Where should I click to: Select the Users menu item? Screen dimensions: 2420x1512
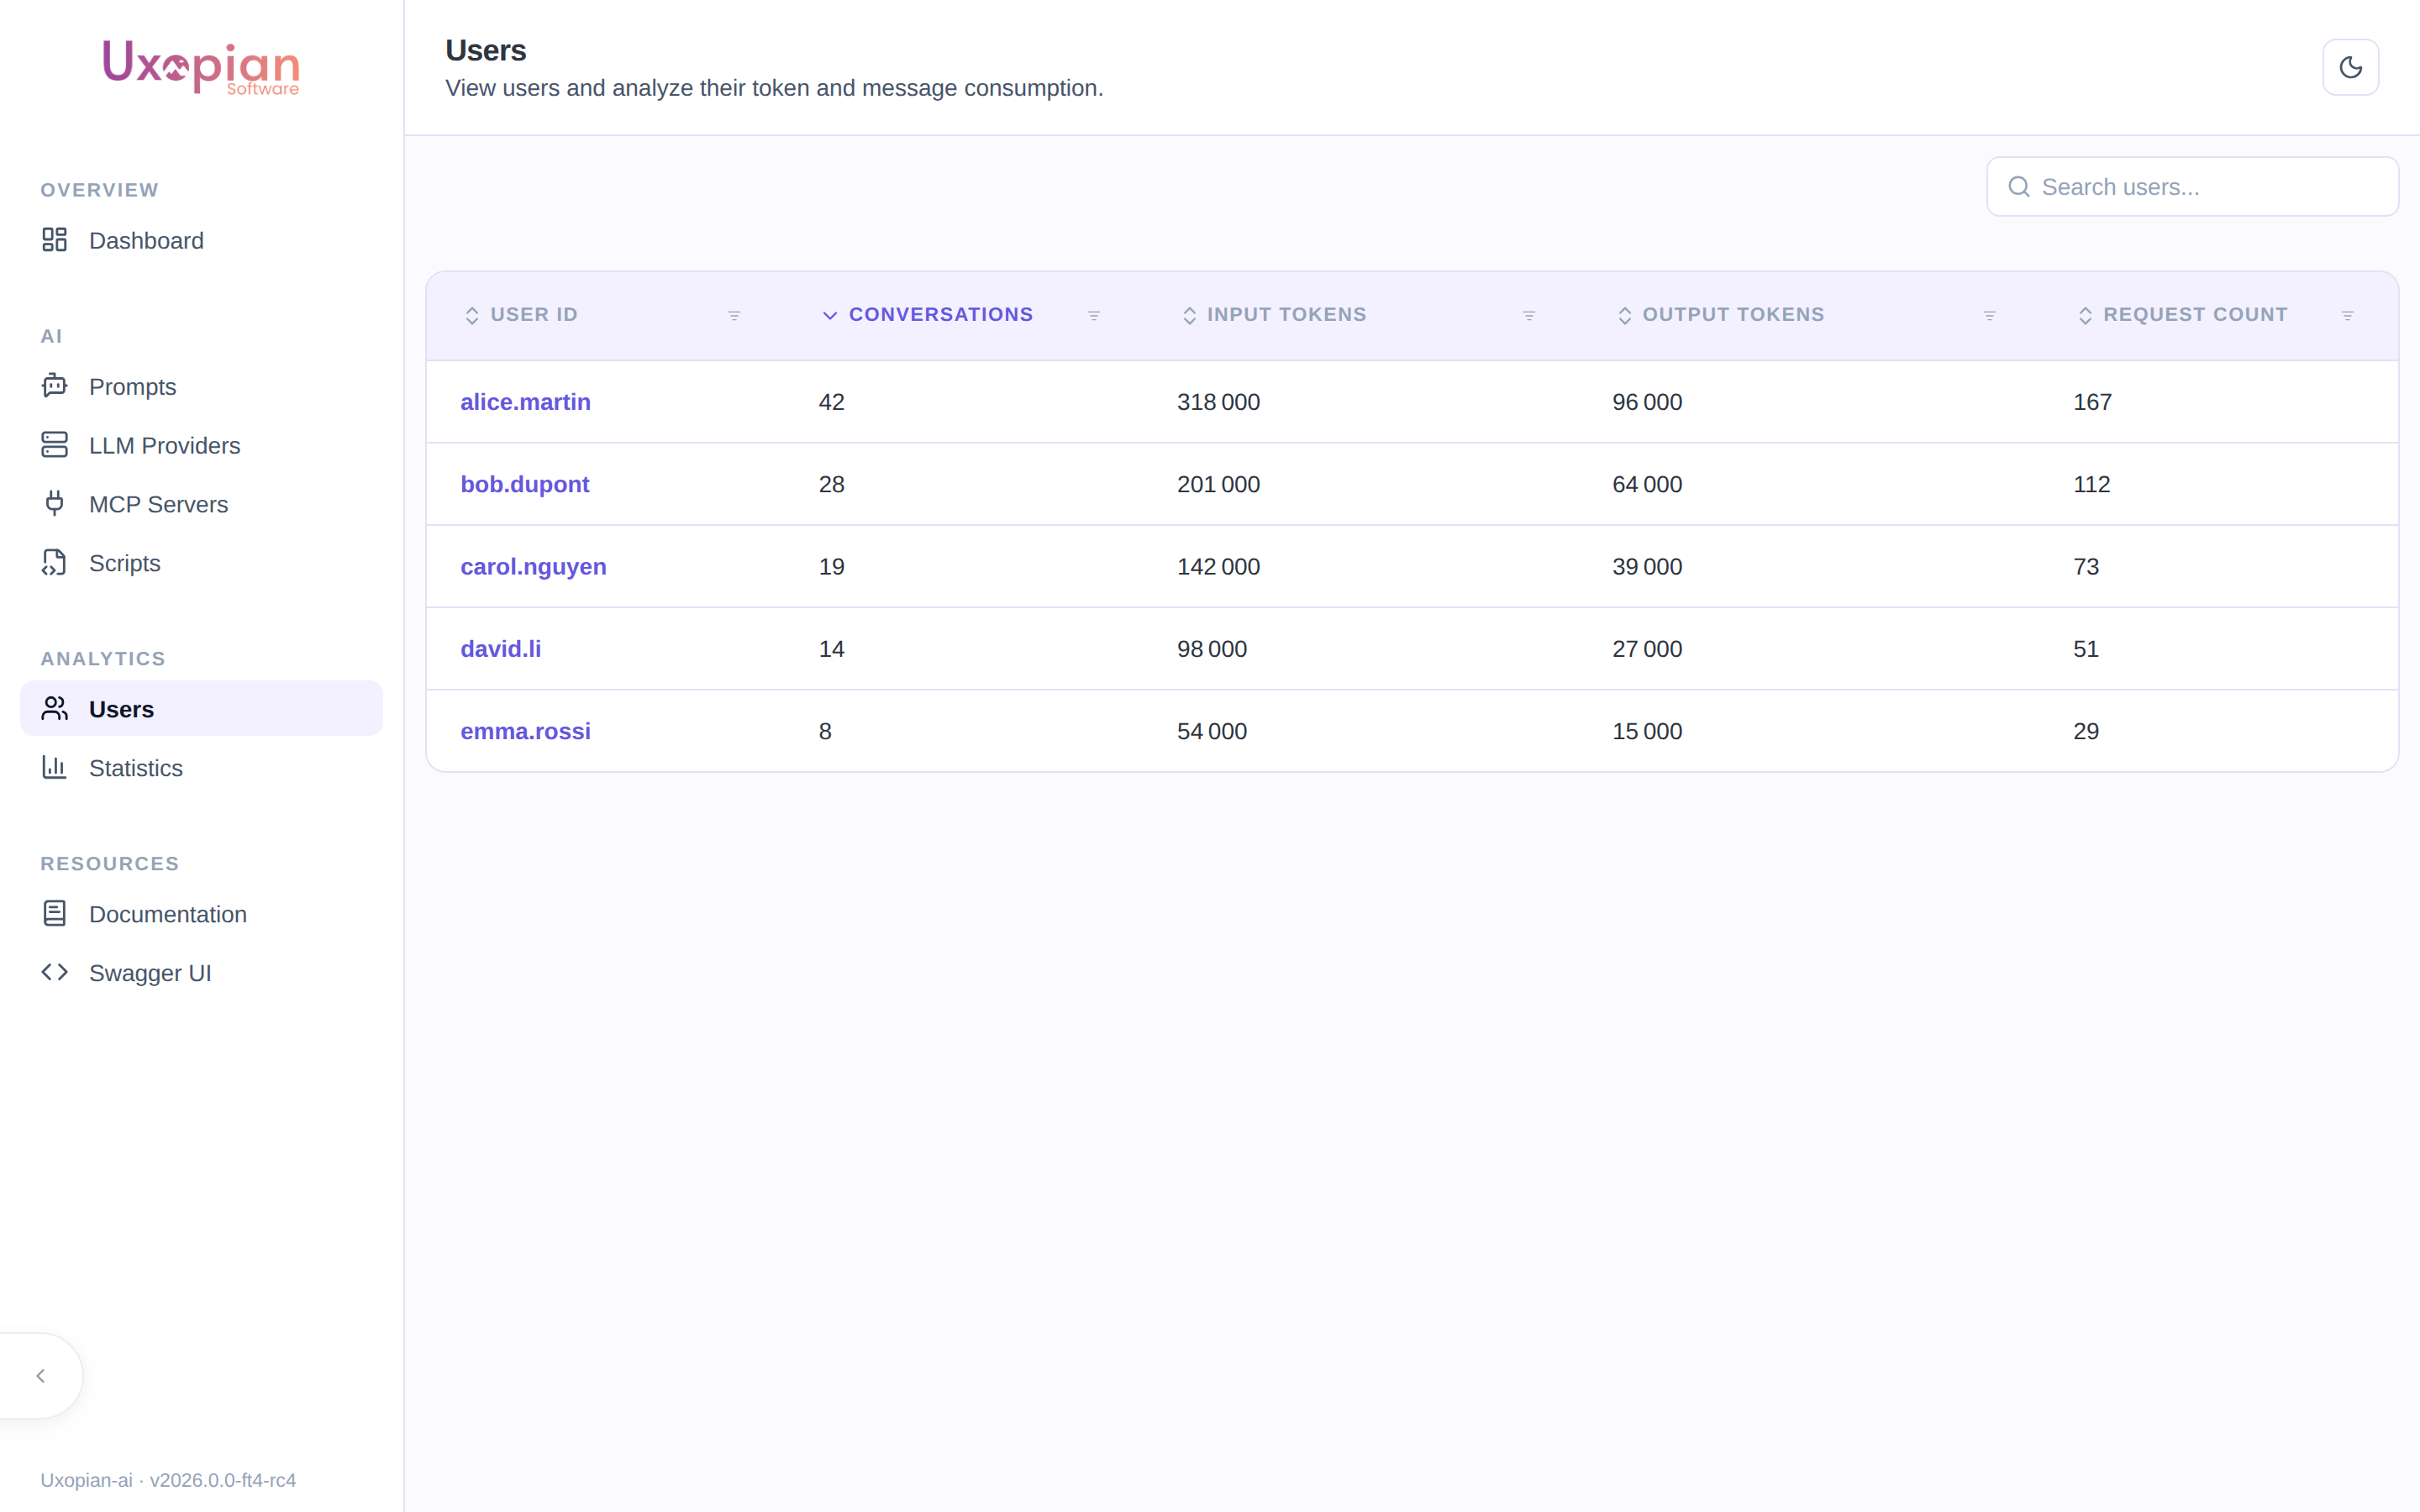[201, 709]
